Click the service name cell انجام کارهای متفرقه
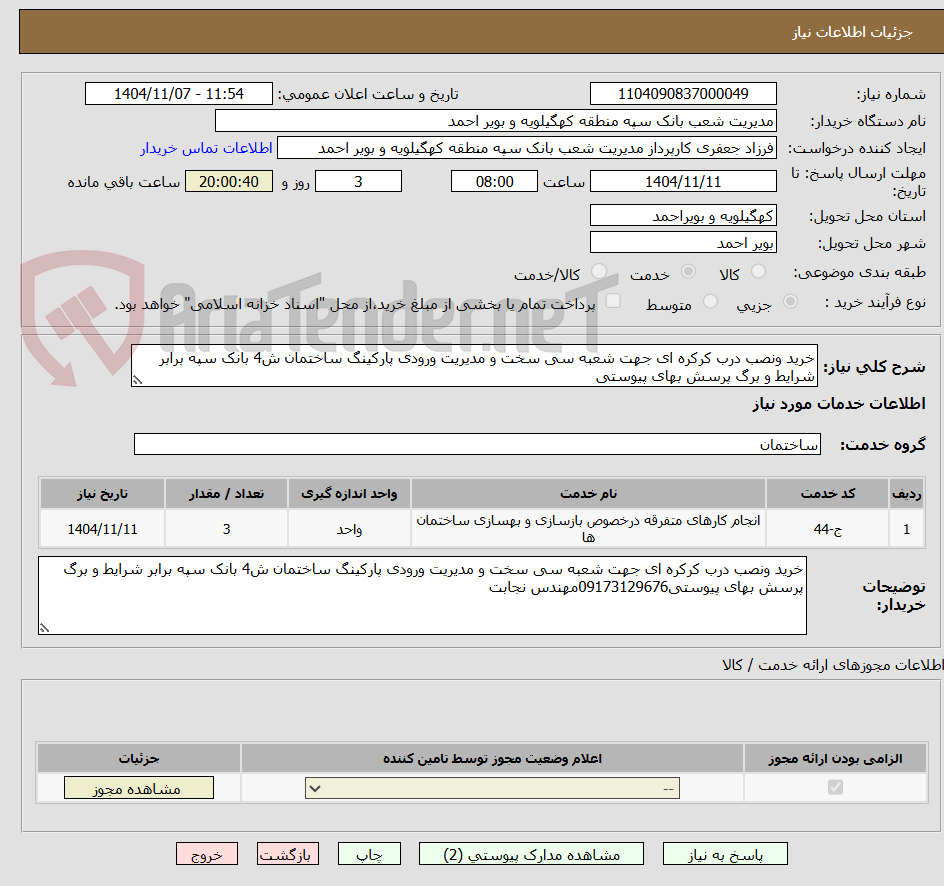The image size is (944, 886). click(x=588, y=529)
